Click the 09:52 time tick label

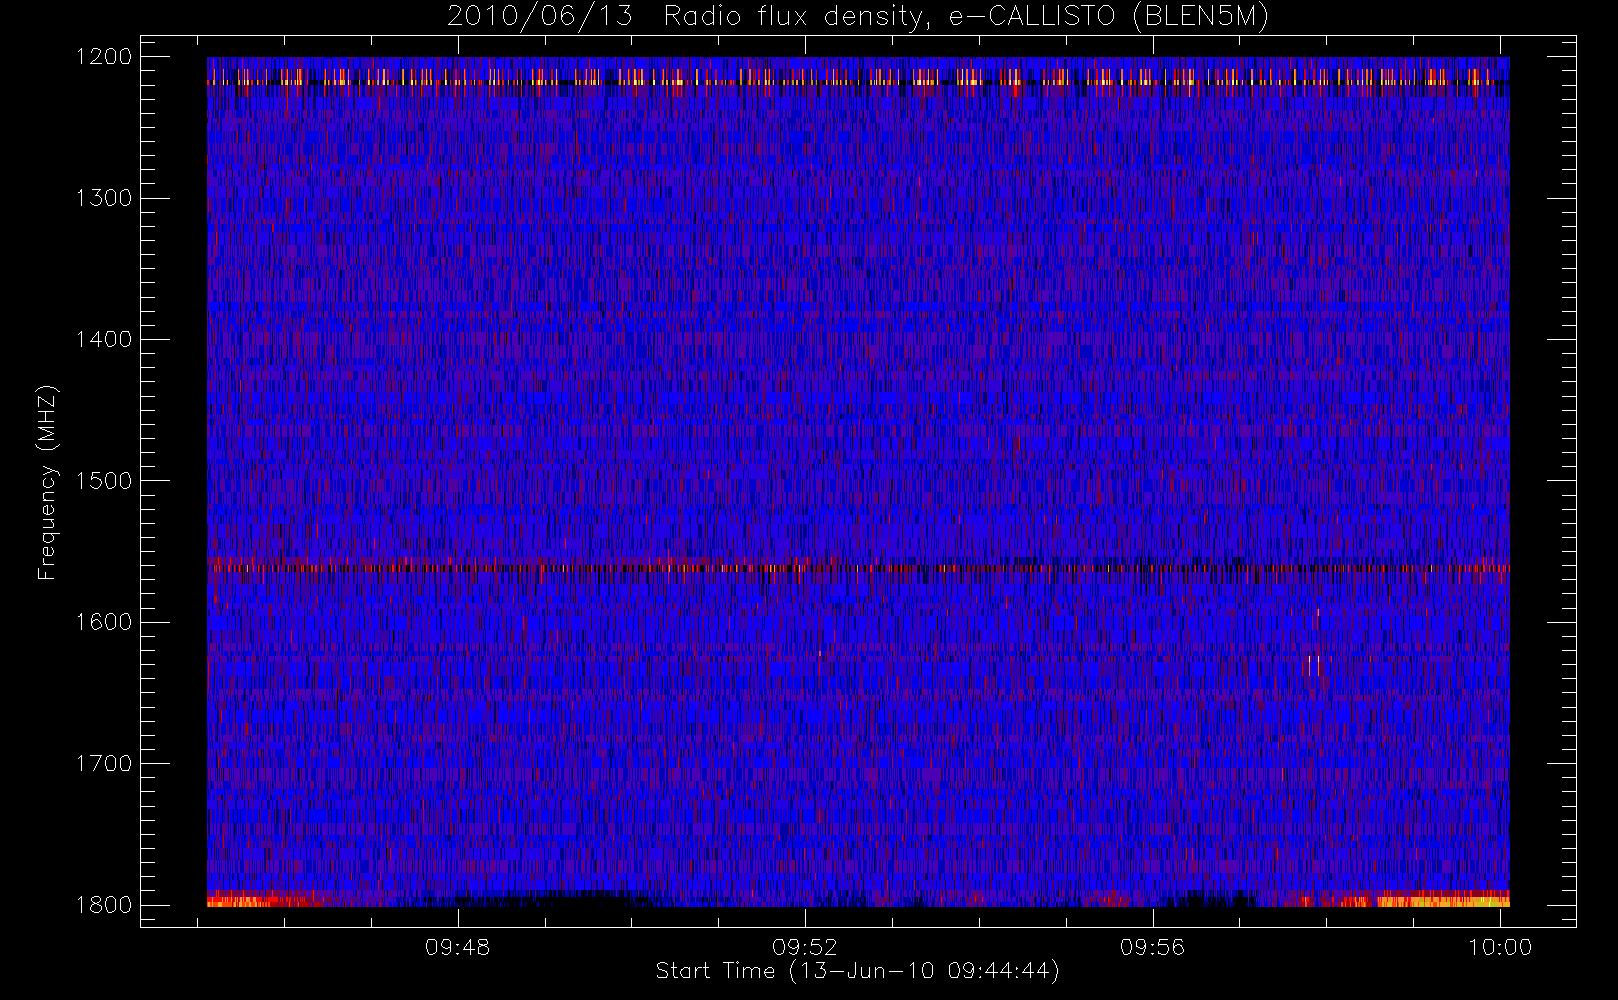[x=805, y=947]
